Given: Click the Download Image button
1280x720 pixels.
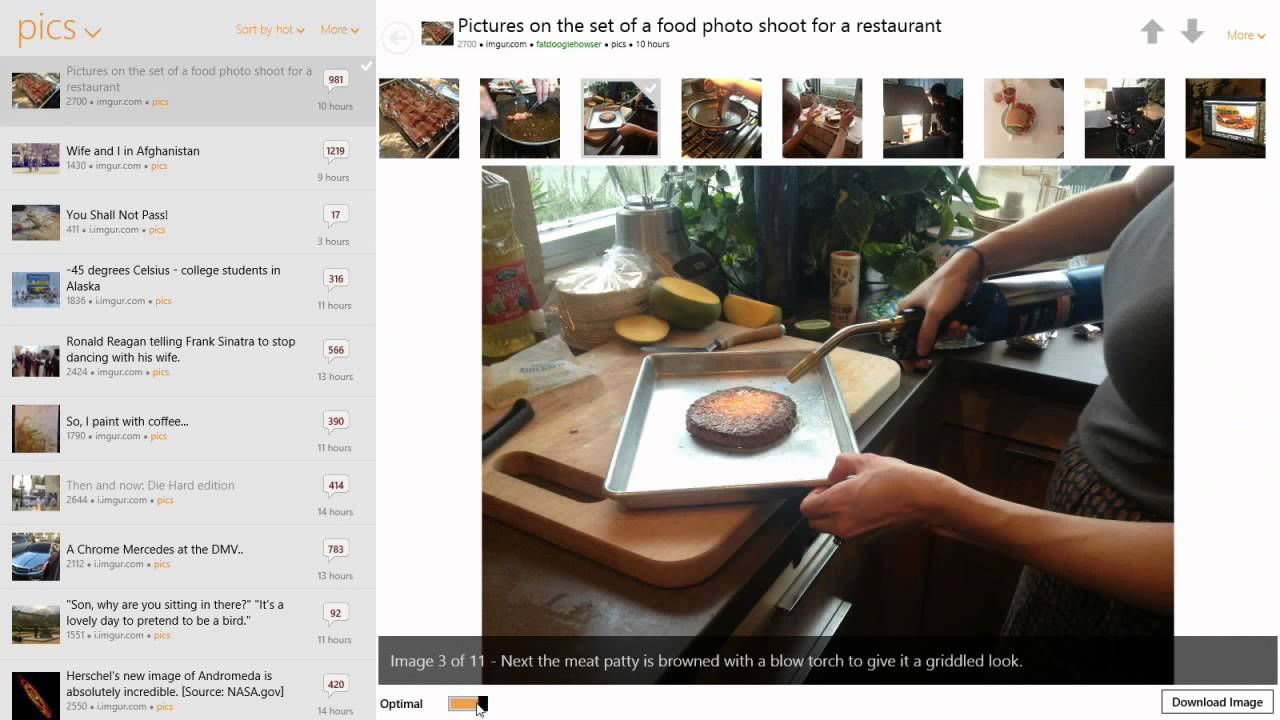Looking at the screenshot, I should [x=1217, y=702].
